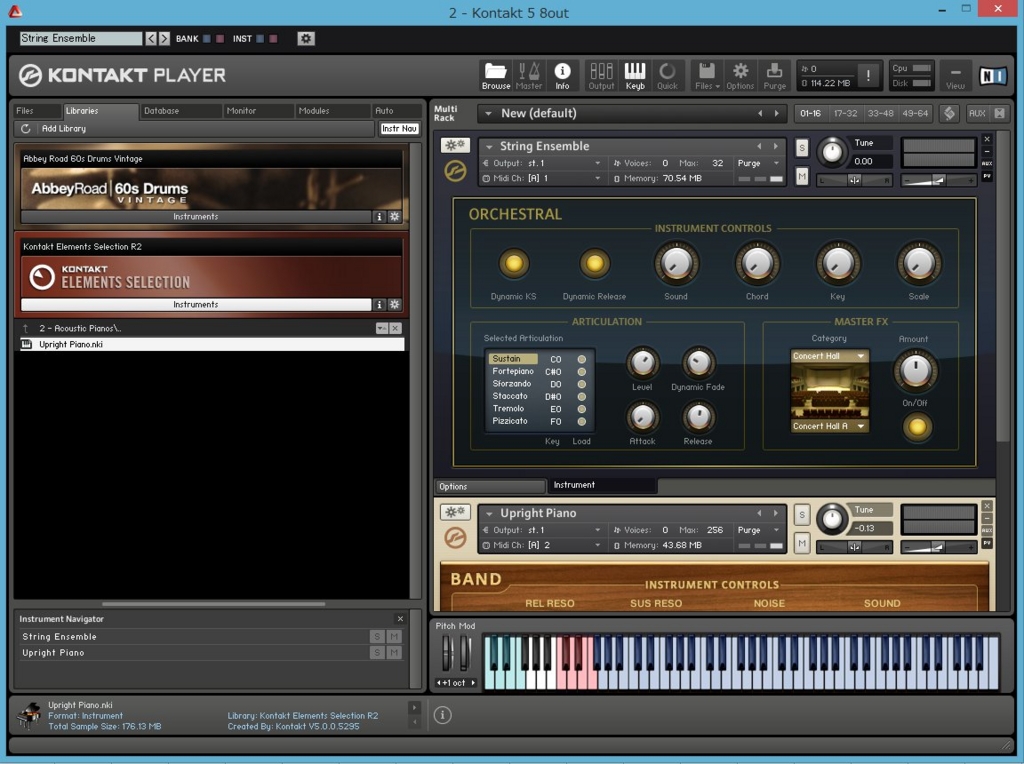The height and width of the screenshot is (764, 1024).
Task: Click the Purge toolbar icon
Action: click(x=775, y=76)
